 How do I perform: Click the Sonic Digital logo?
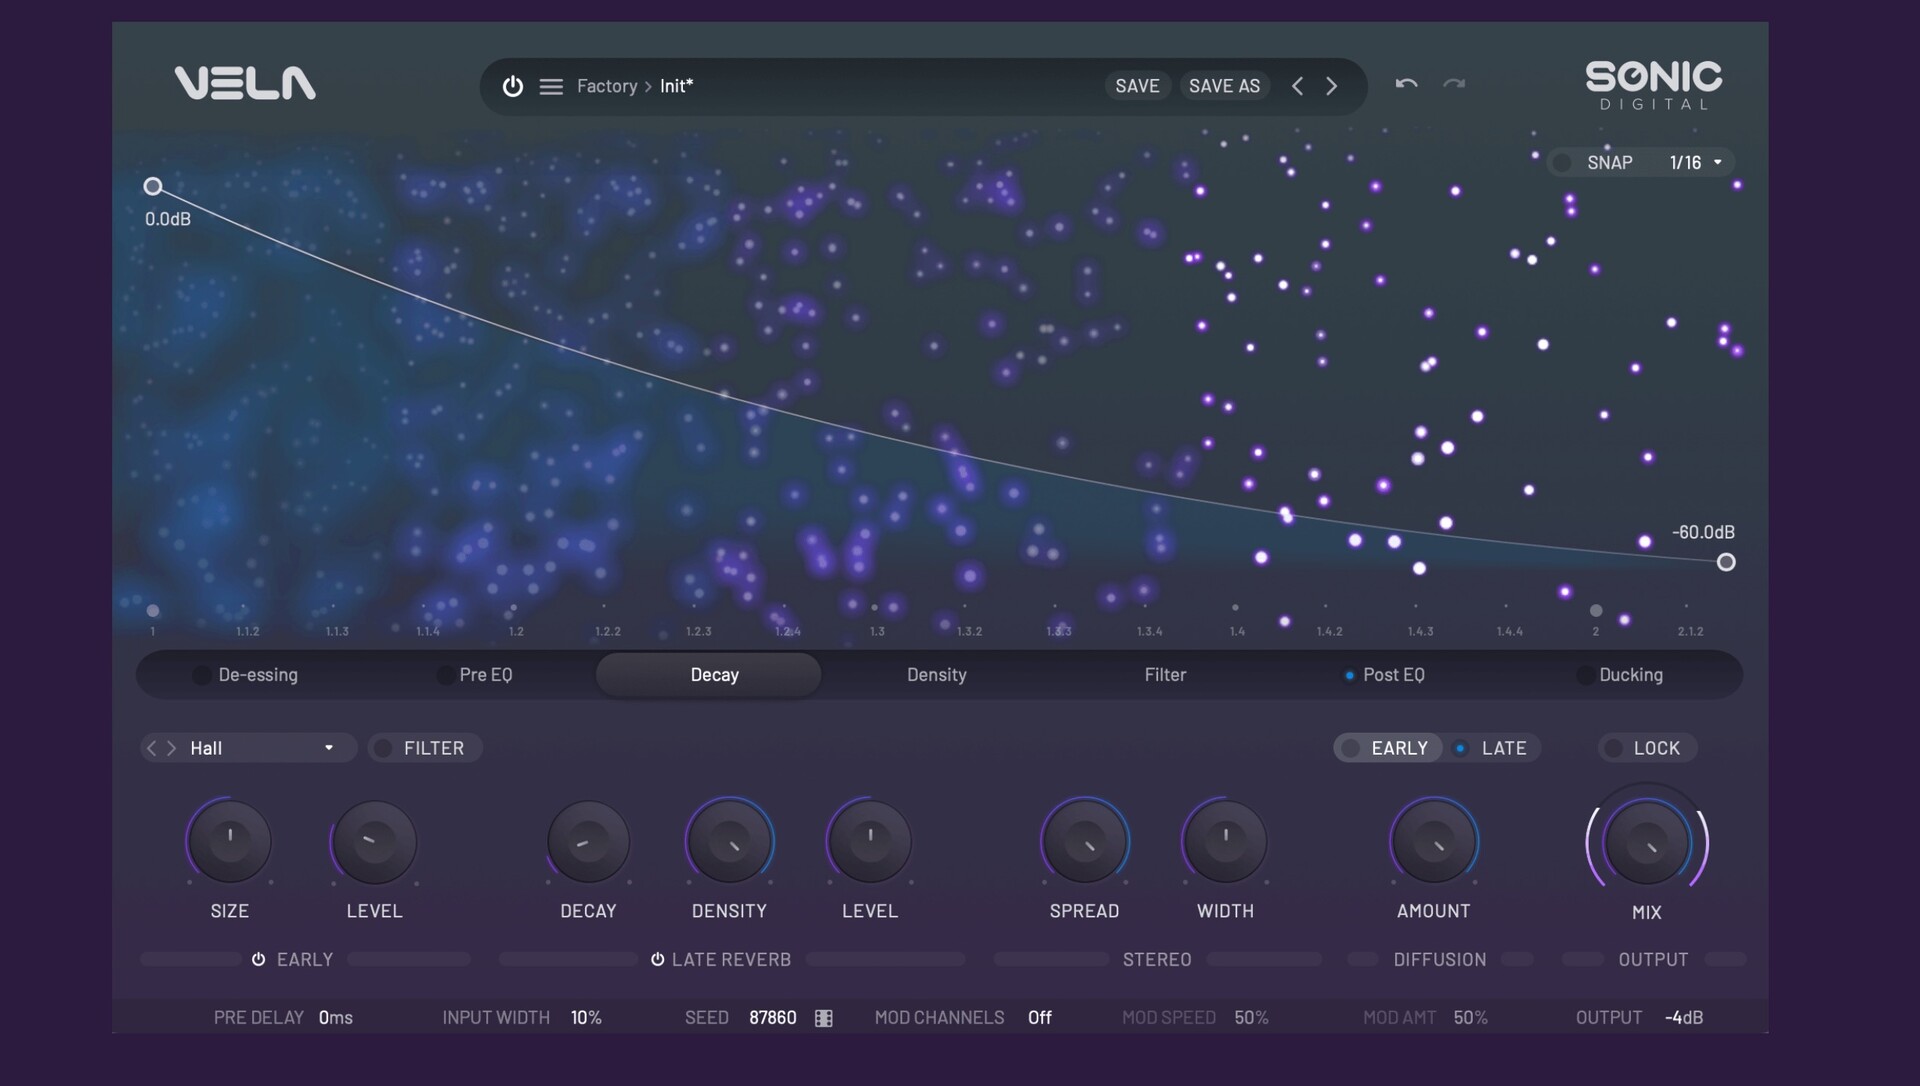coord(1654,85)
